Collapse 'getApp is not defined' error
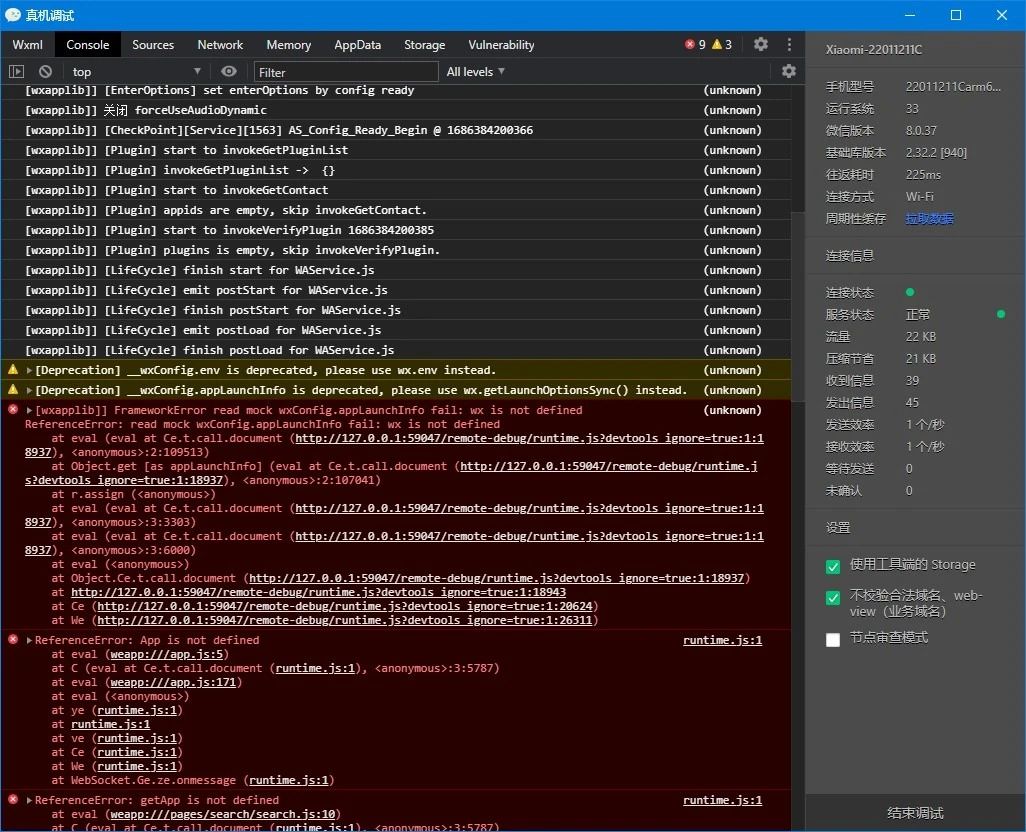The image size is (1026, 832). 29,800
